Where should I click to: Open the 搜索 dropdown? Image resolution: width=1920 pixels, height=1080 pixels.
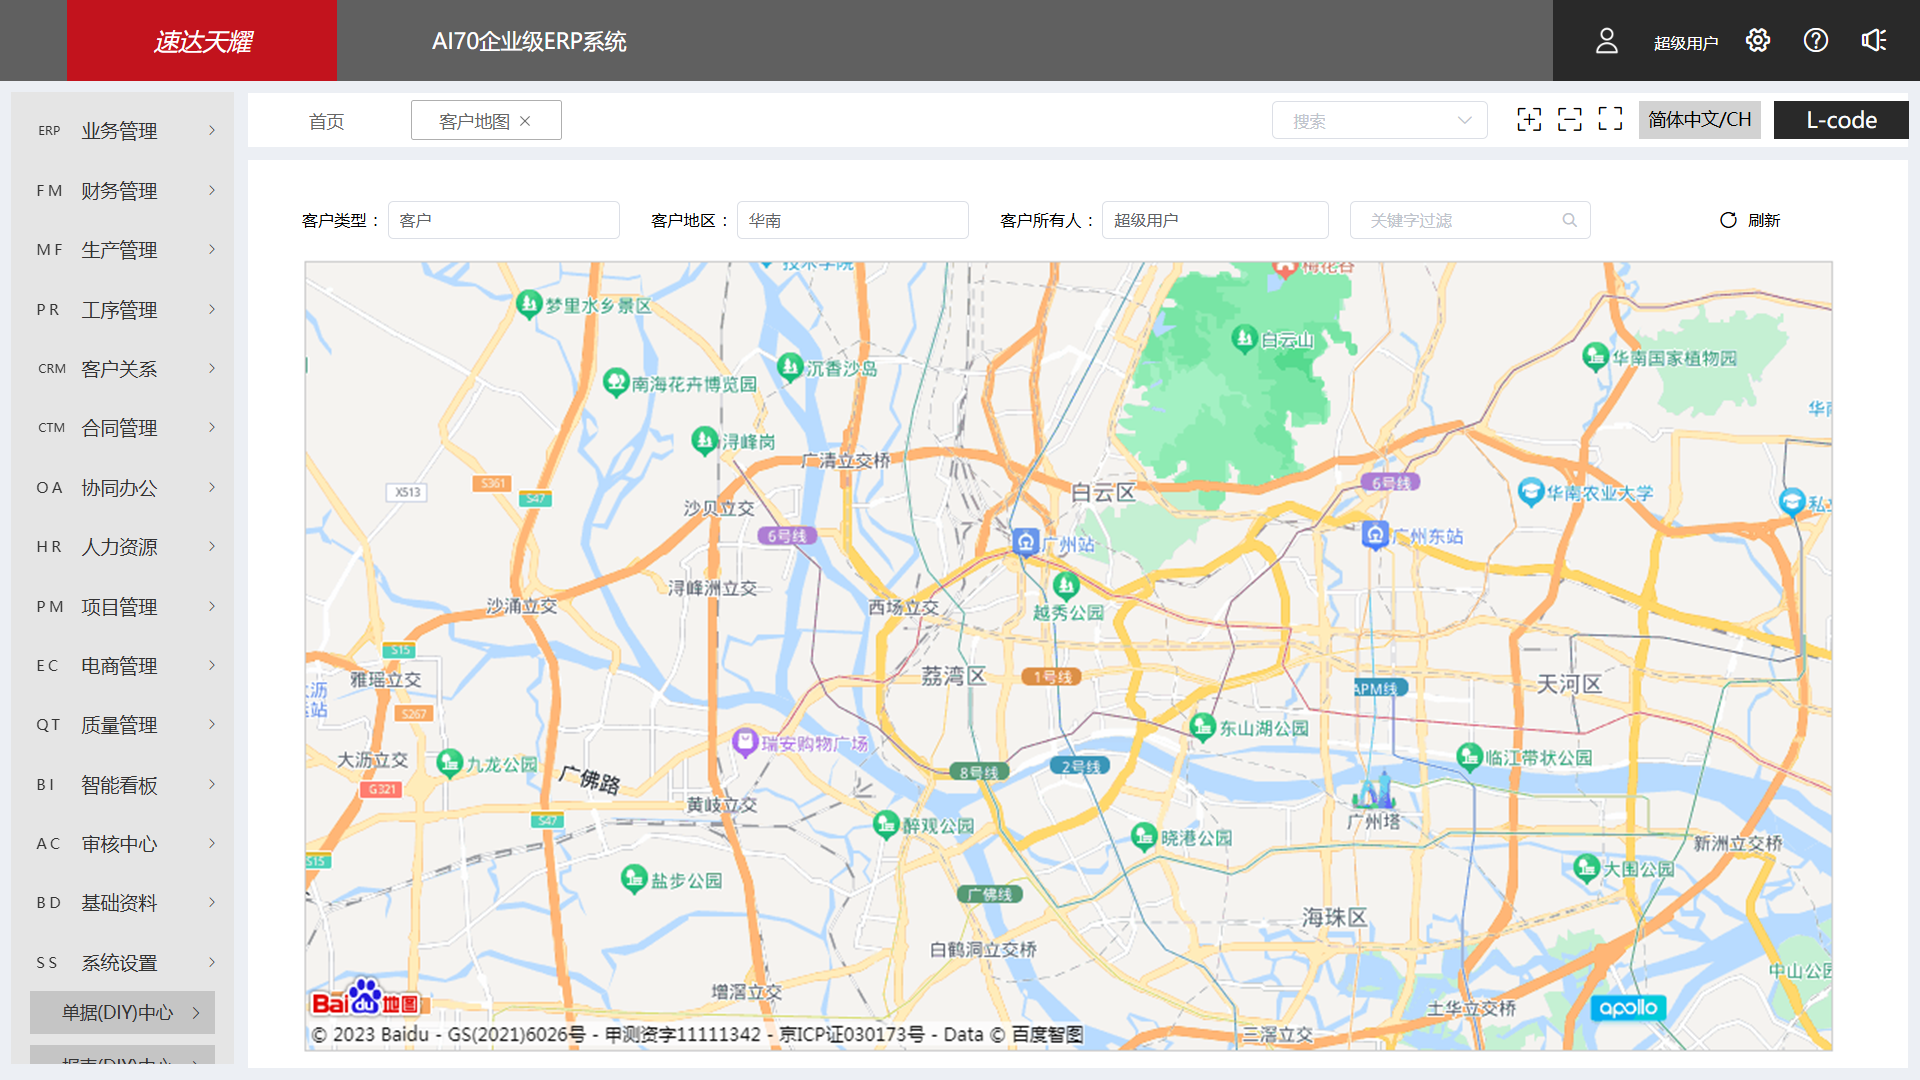pos(1380,120)
